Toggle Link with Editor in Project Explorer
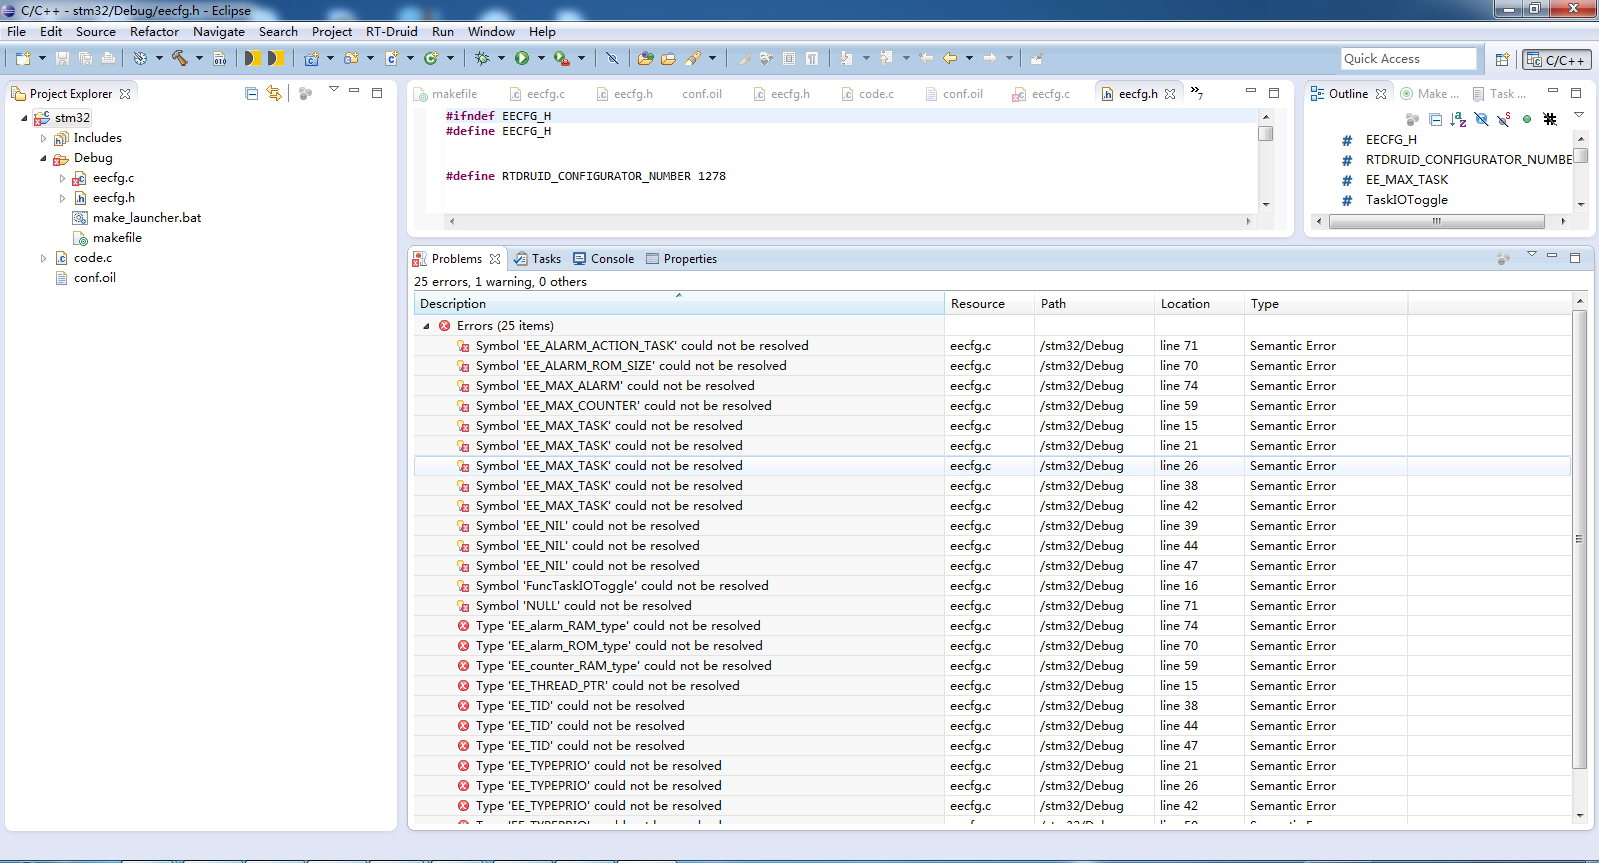This screenshot has width=1599, height=863. pos(274,93)
